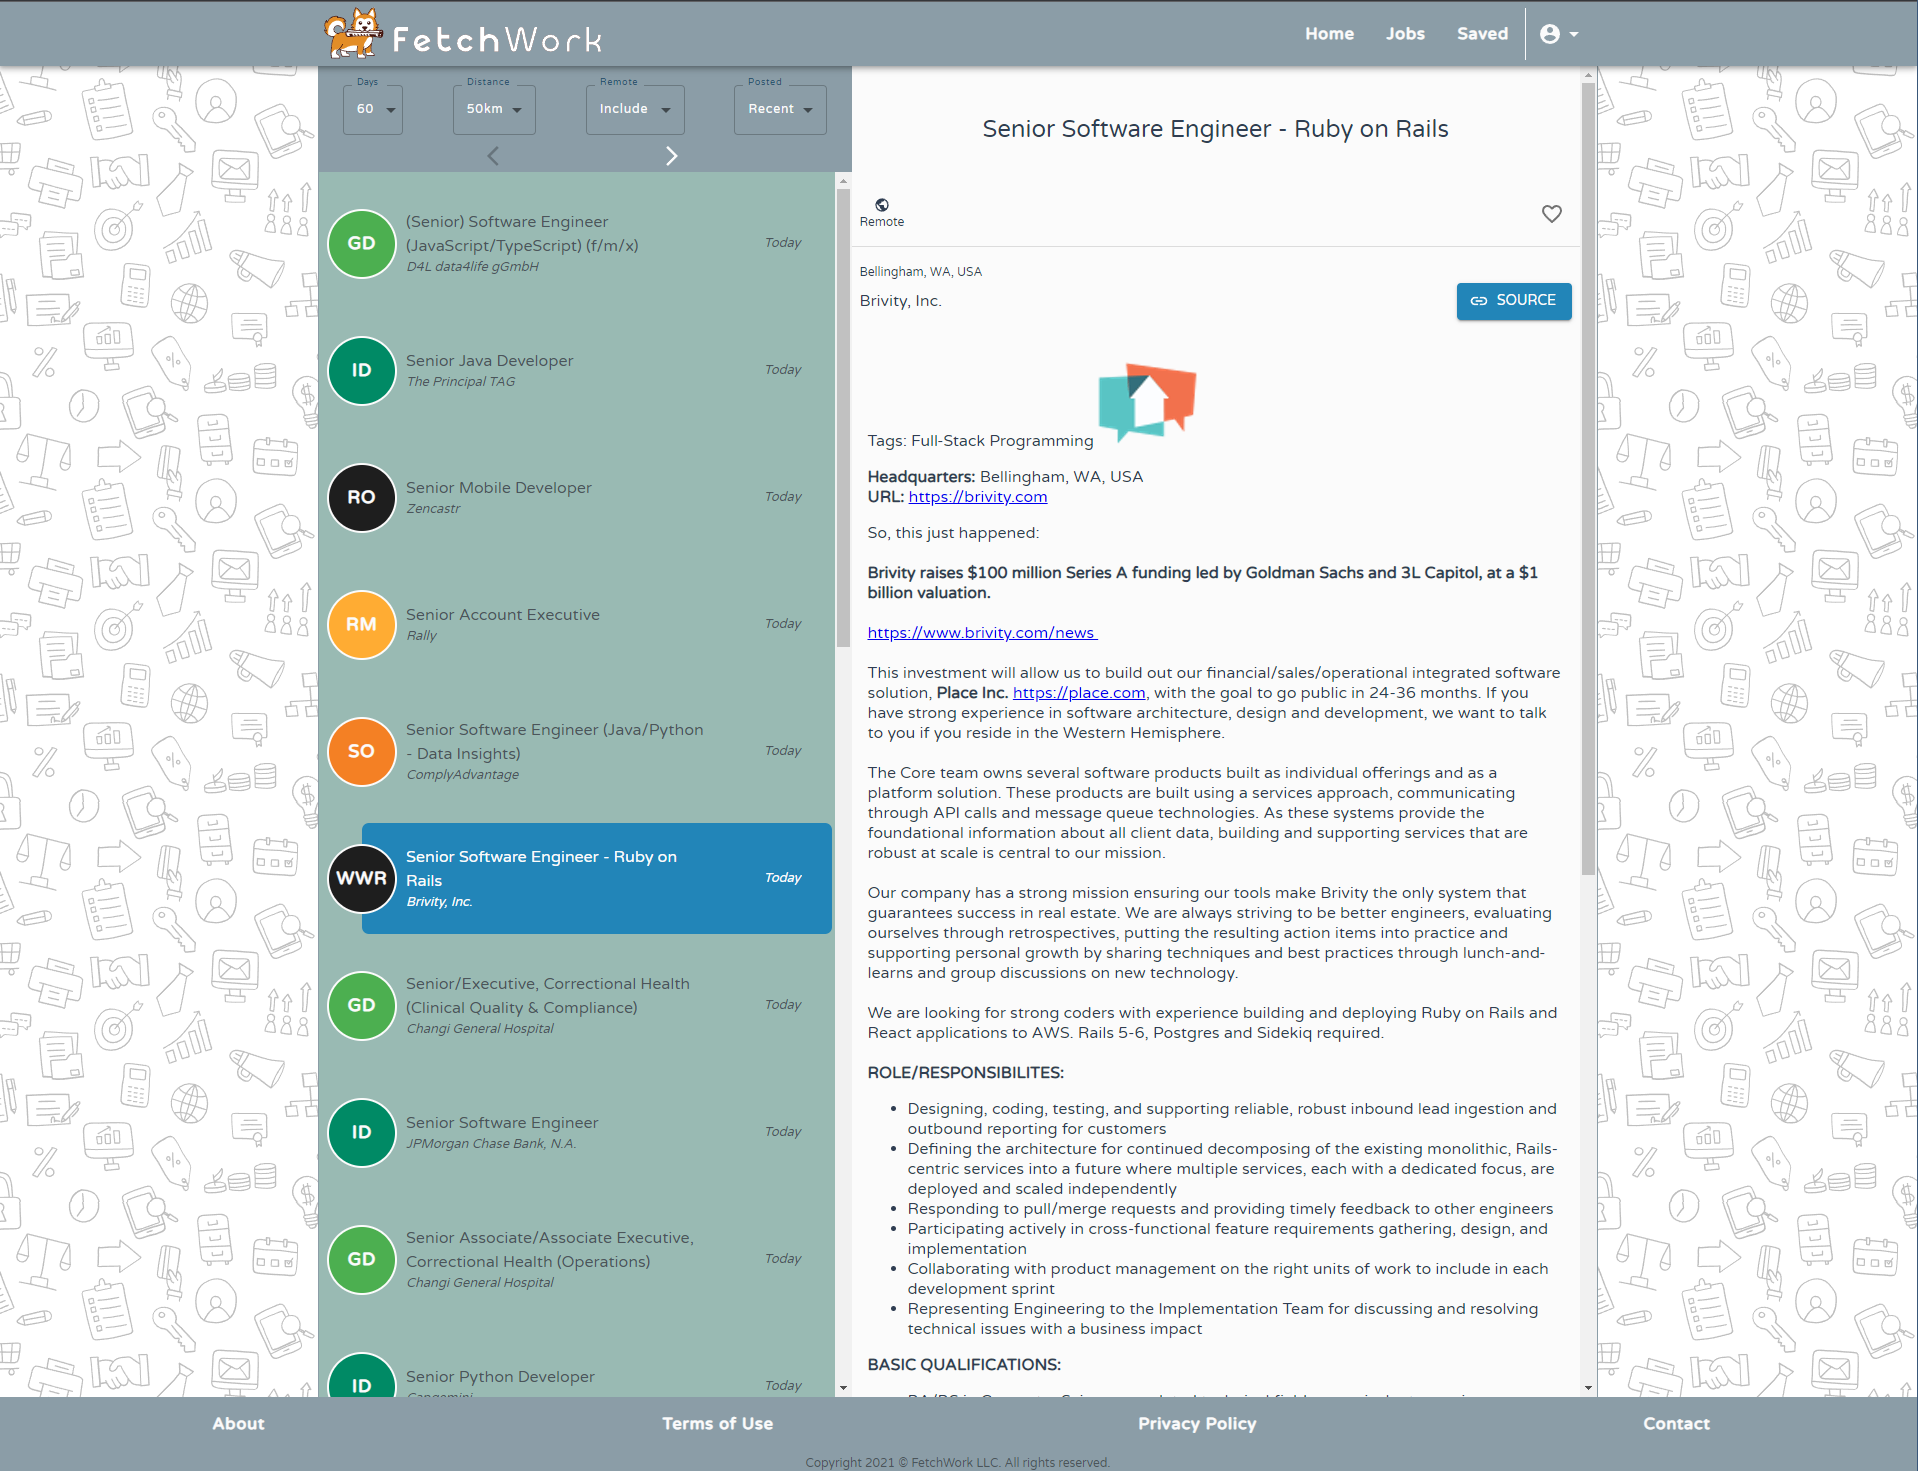This screenshot has width=1918, height=1471.
Task: Click the ID avatar for Senior Java Developer
Action: (x=362, y=370)
